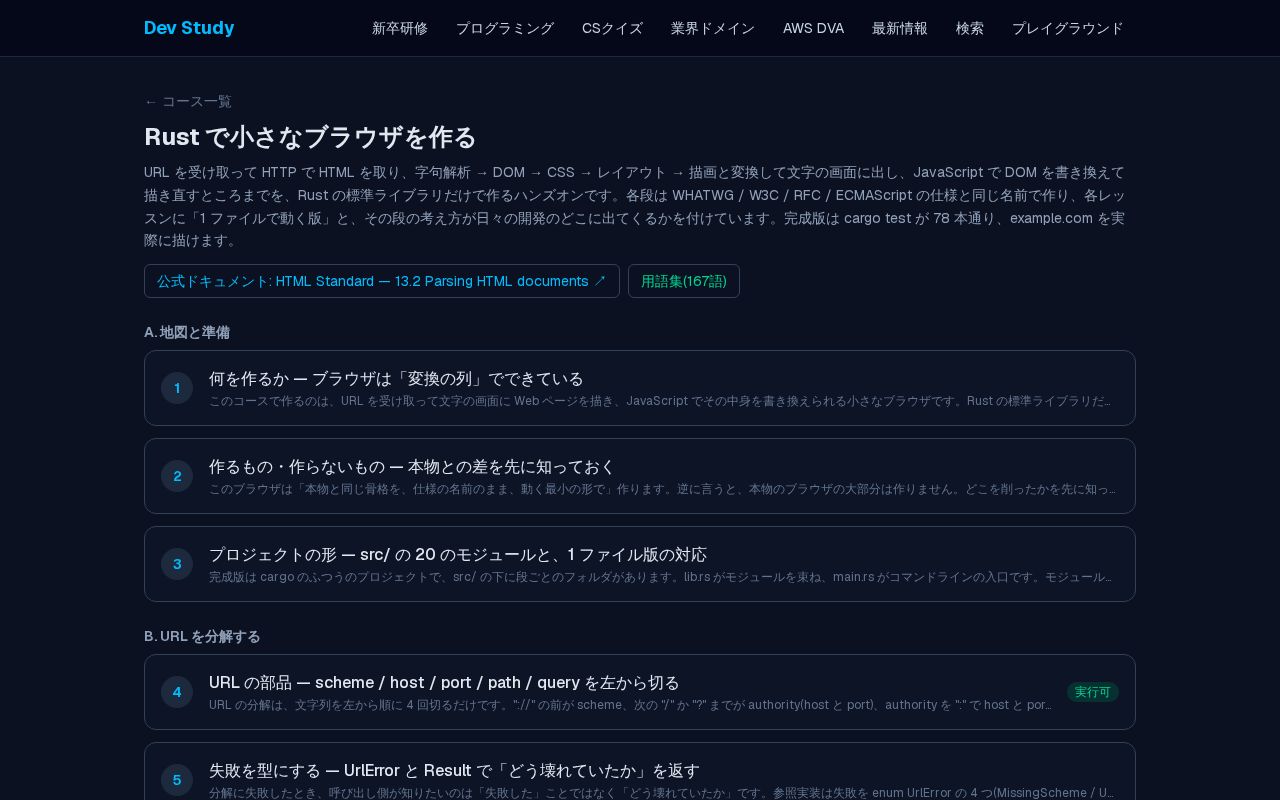Open the 用語集(167語) glossary button

(x=684, y=281)
